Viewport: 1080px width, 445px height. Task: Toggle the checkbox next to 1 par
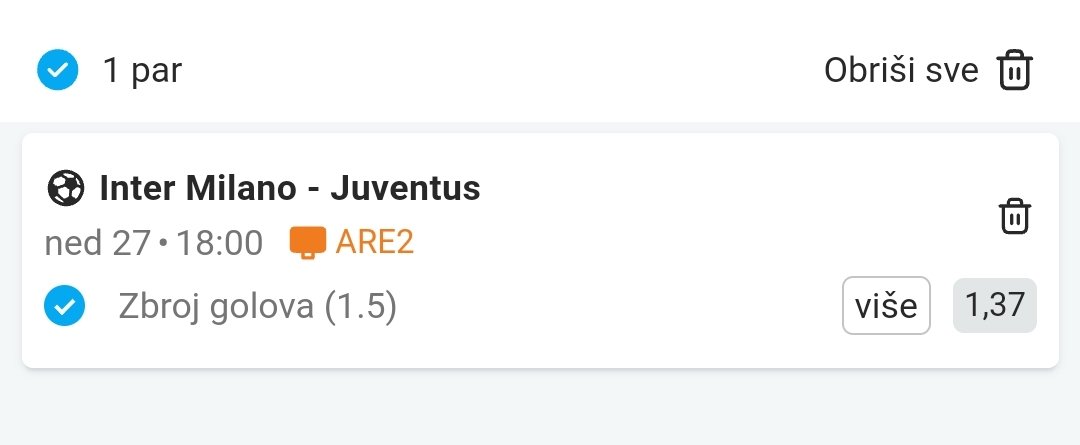click(x=57, y=71)
